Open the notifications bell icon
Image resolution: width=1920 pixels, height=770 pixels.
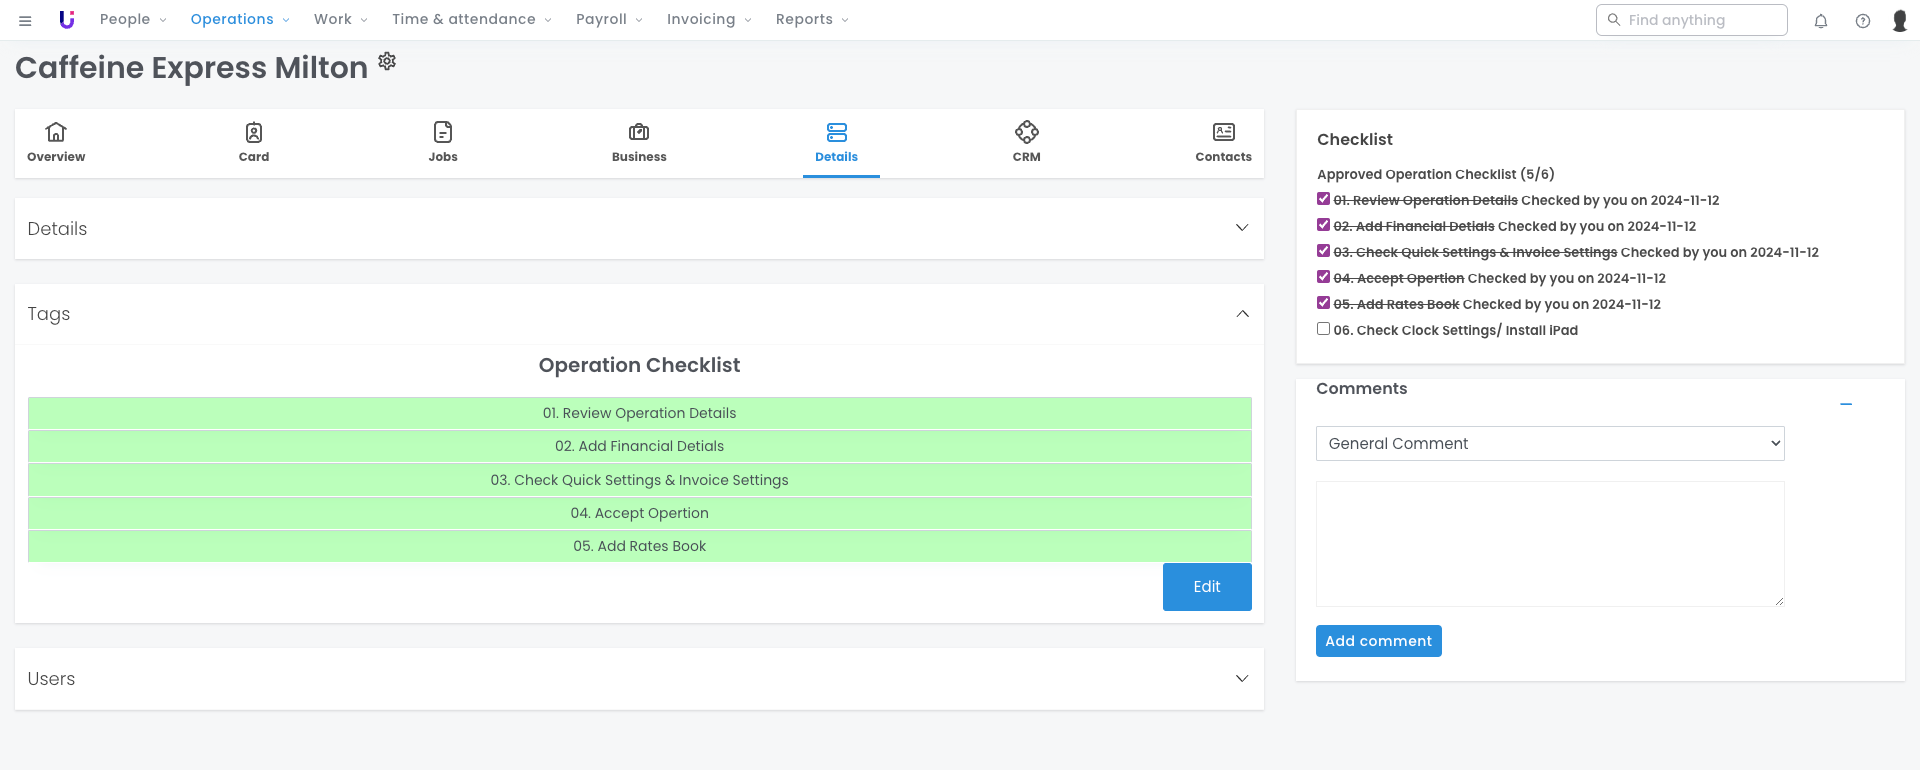(x=1820, y=20)
